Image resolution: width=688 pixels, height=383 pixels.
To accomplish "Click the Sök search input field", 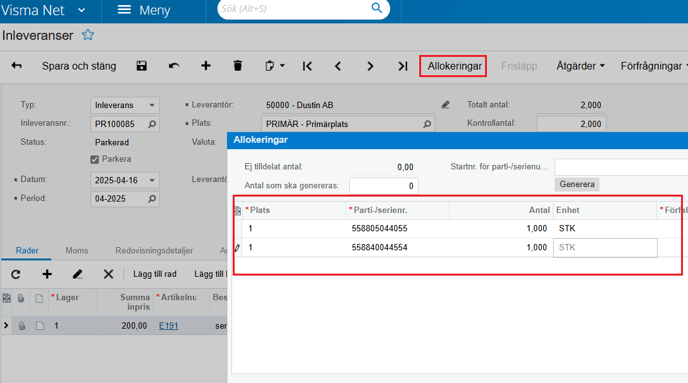I will tap(294, 9).
